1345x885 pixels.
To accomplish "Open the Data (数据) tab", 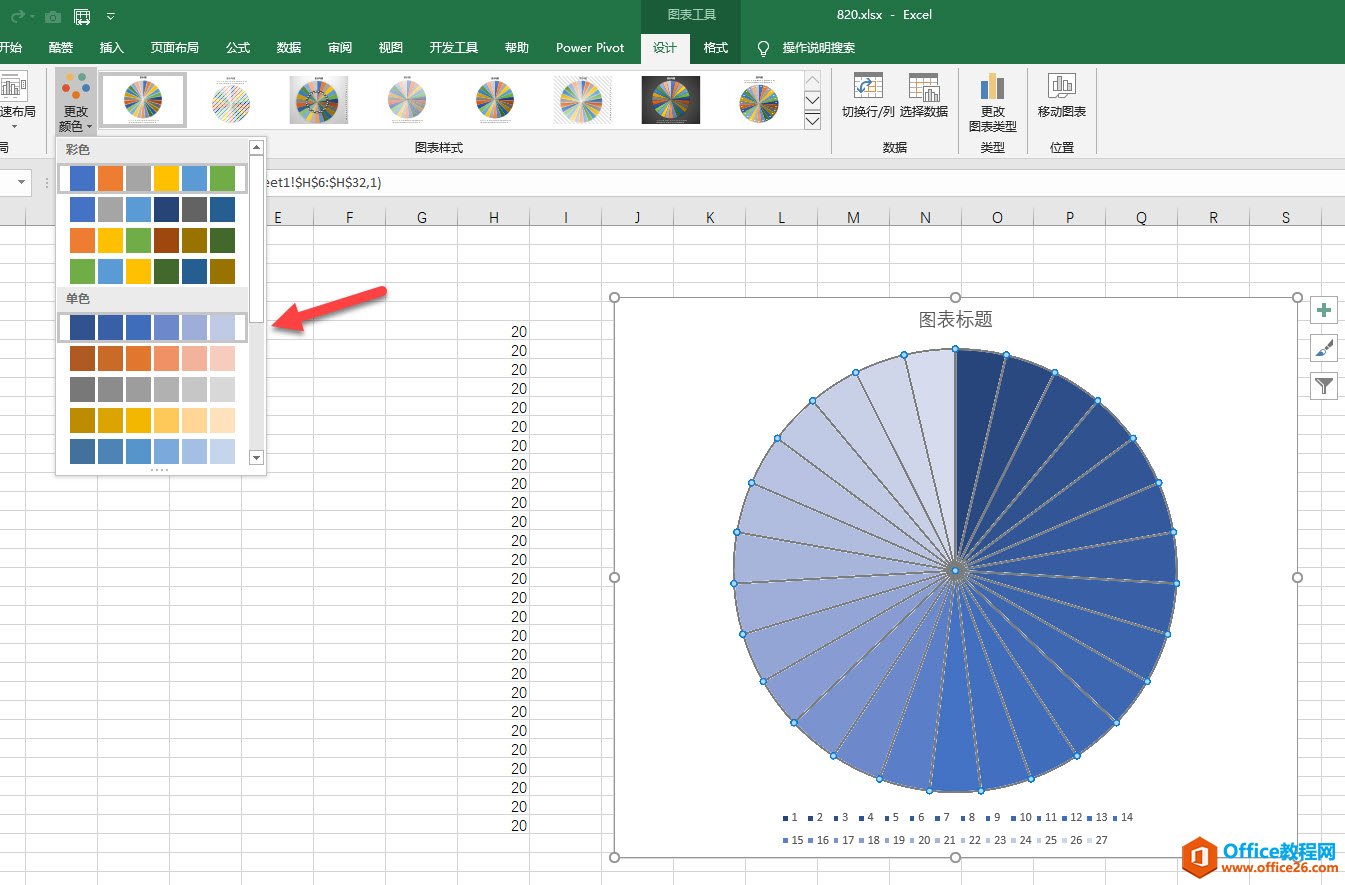I will [x=289, y=48].
